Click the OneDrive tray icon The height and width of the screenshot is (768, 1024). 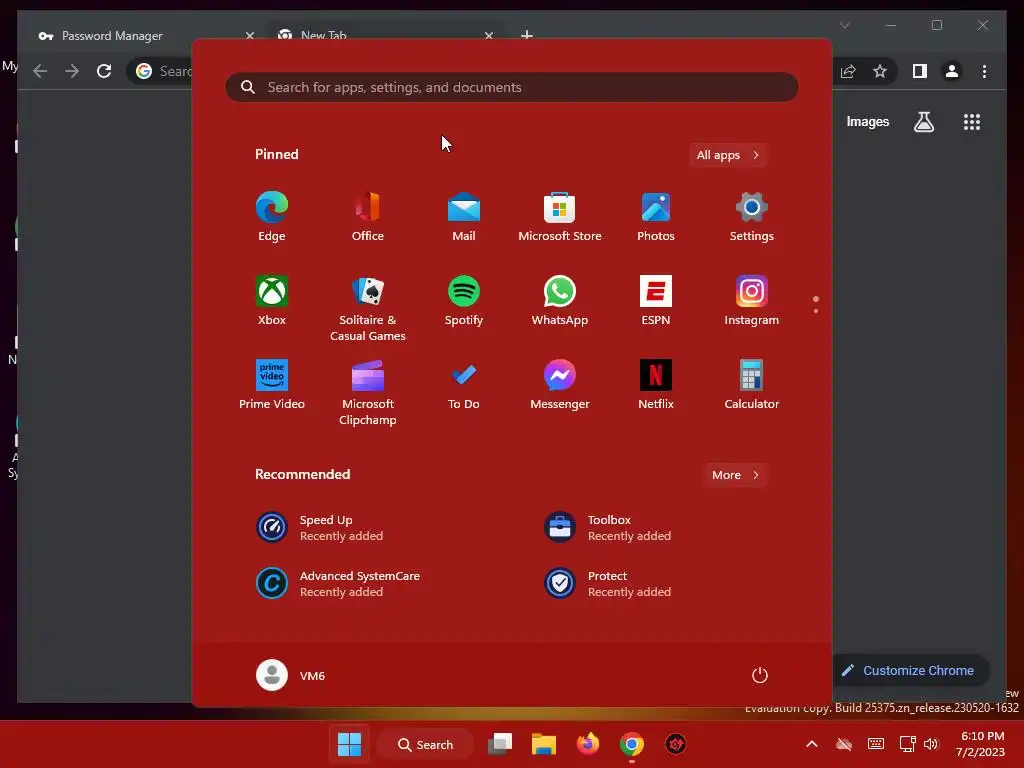[844, 744]
